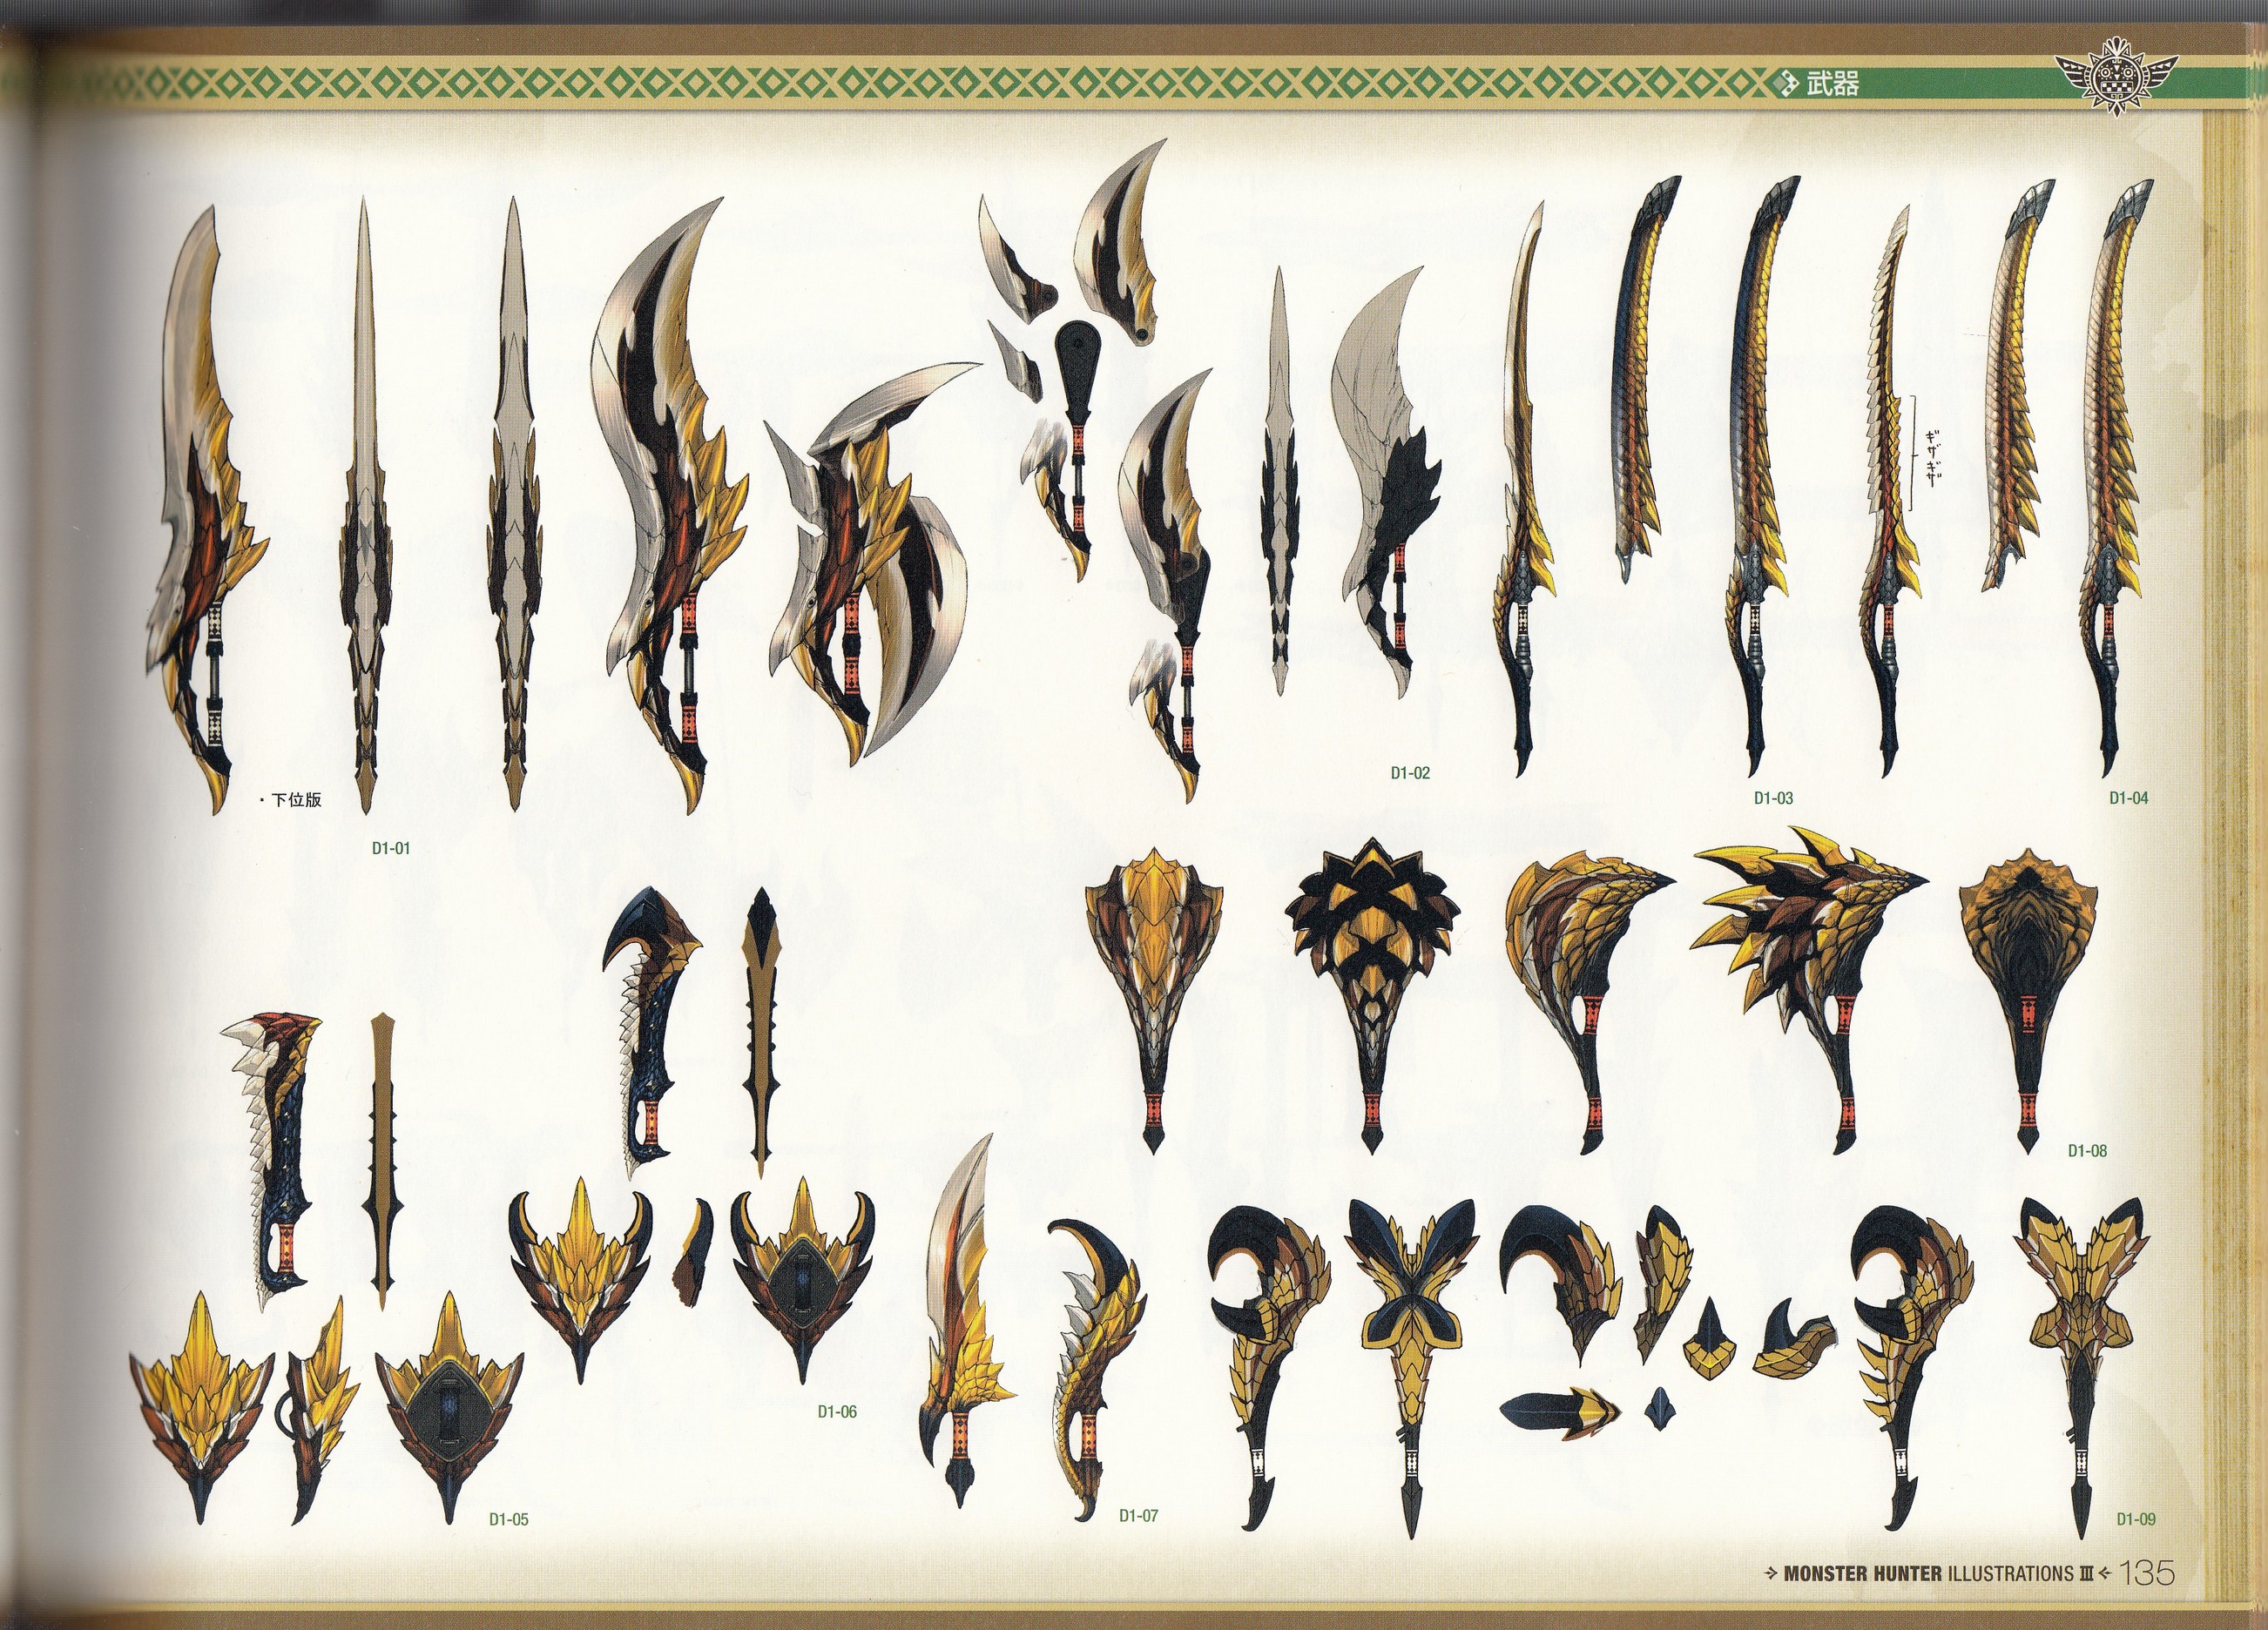The height and width of the screenshot is (1630, 2268).
Task: Click the D1-06 caption label
Action: point(836,1412)
